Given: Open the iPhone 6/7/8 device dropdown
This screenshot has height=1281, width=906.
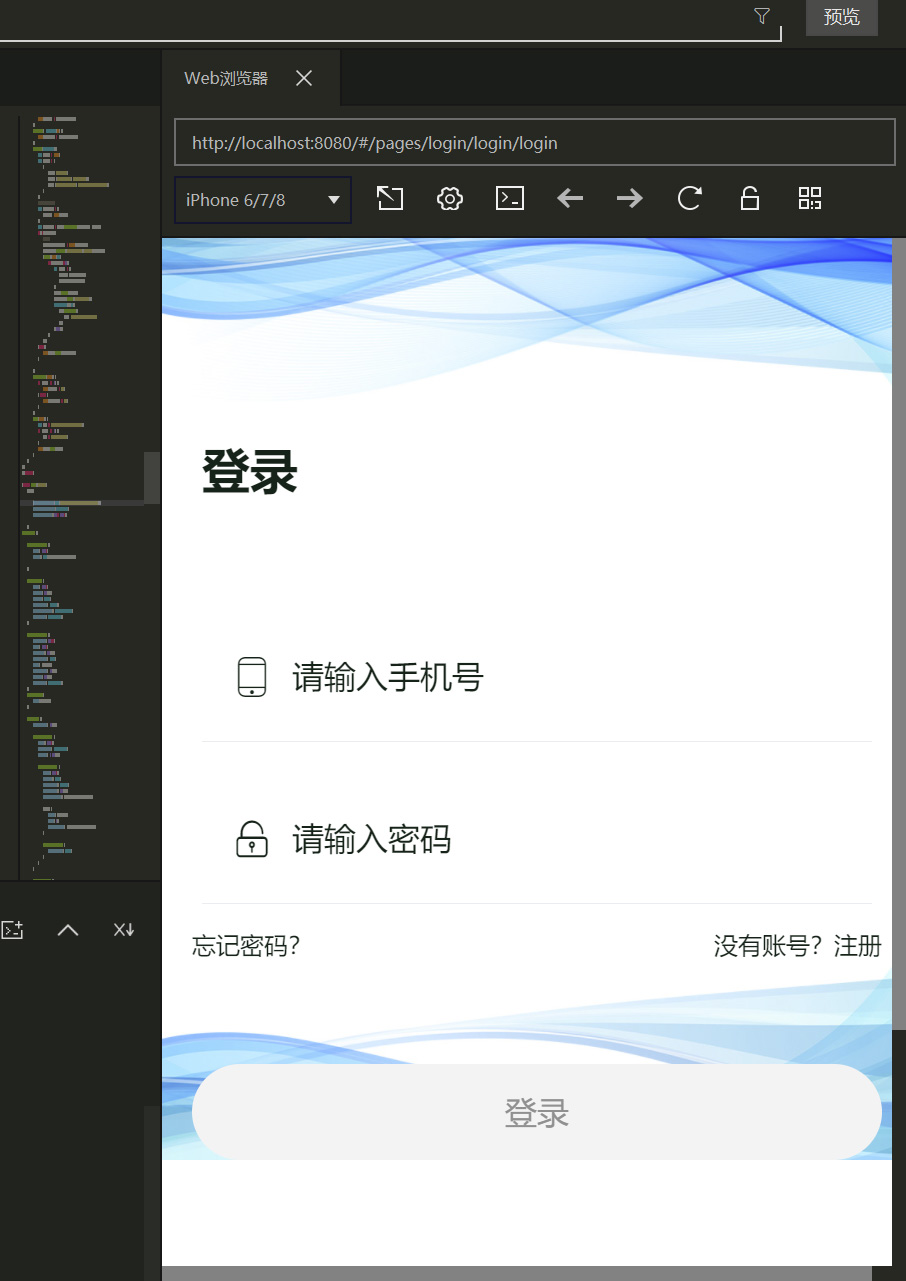Looking at the screenshot, I should click(263, 200).
